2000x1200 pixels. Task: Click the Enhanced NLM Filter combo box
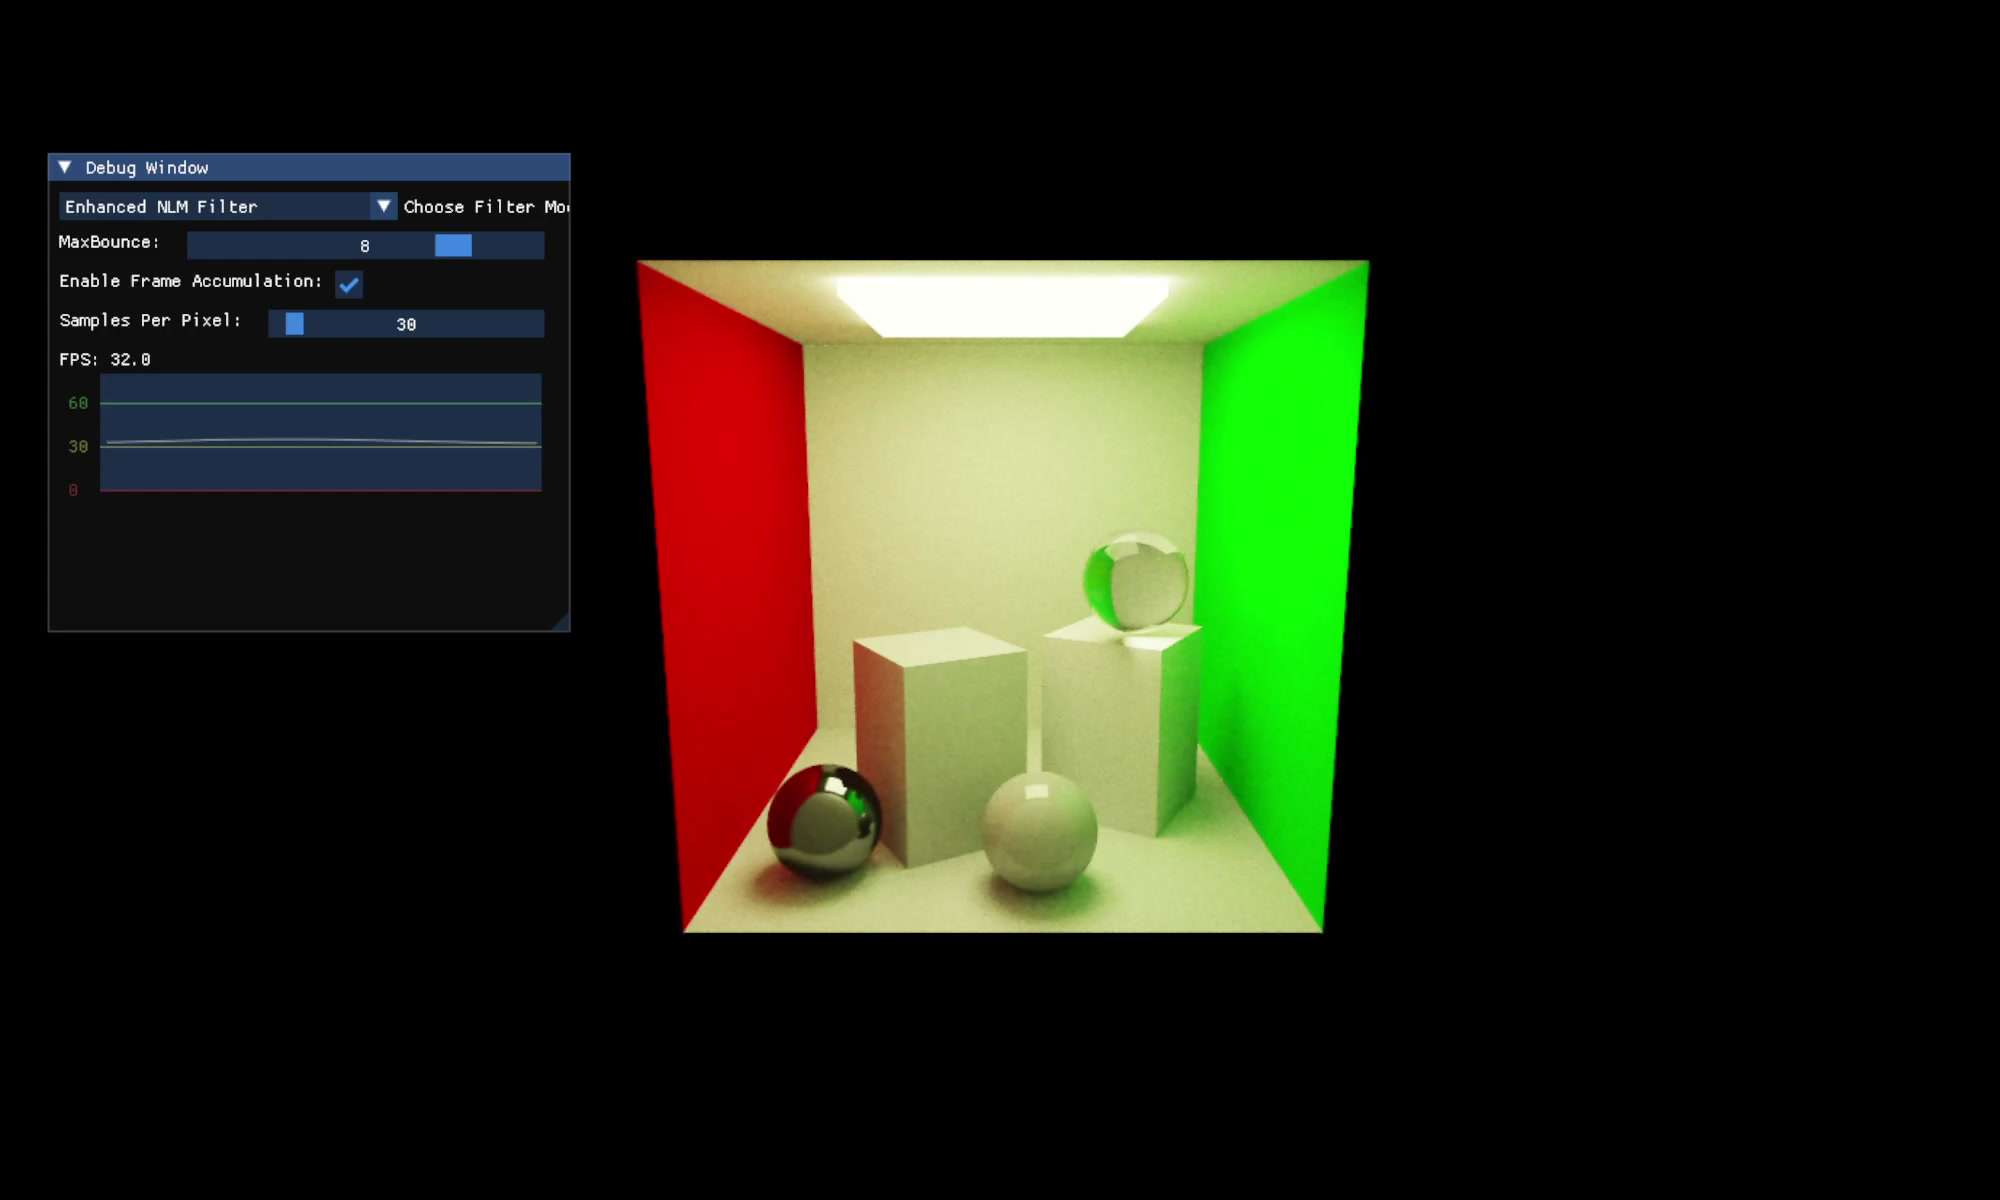pyautogui.click(x=228, y=206)
